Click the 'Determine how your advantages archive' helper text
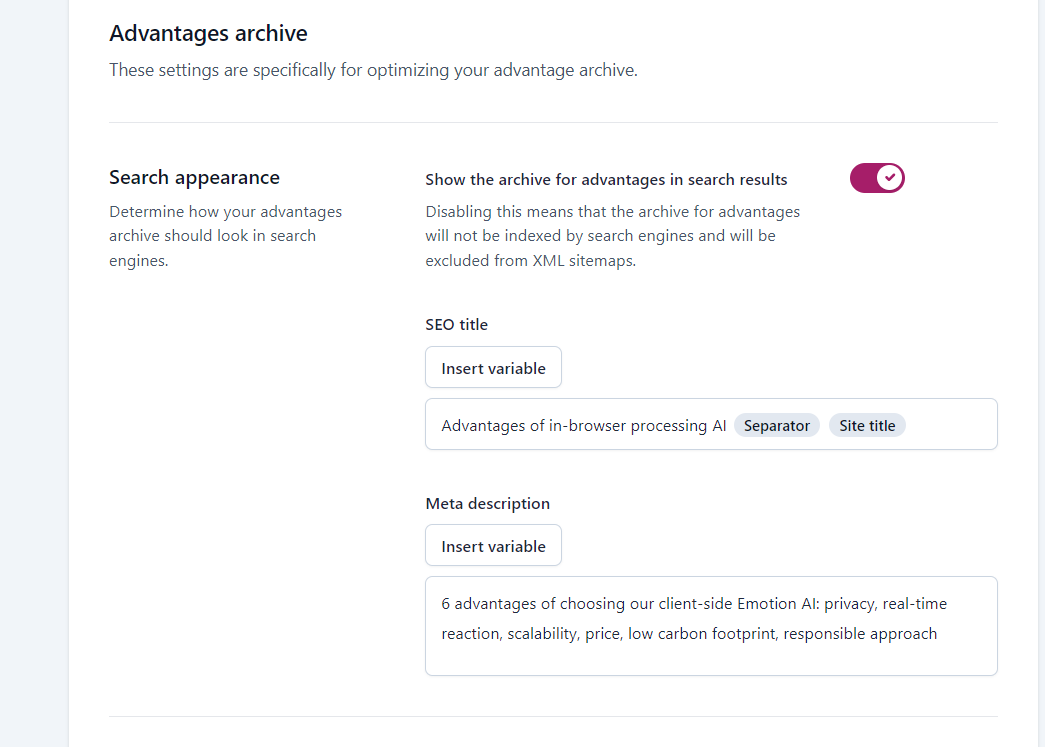 (225, 236)
